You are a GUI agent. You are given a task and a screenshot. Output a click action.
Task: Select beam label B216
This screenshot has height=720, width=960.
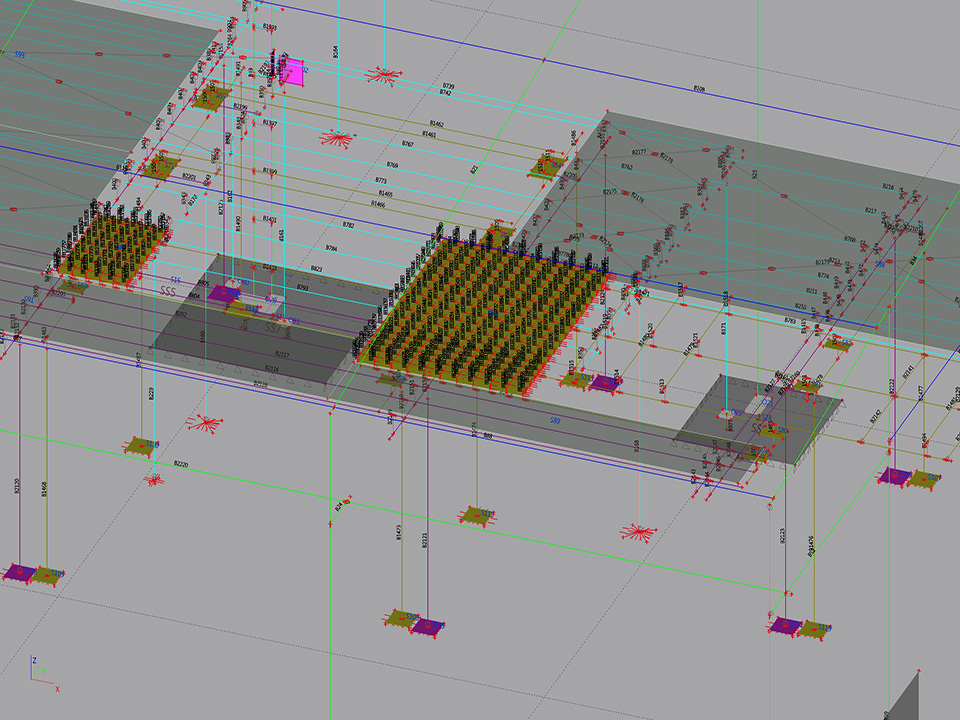point(887,186)
